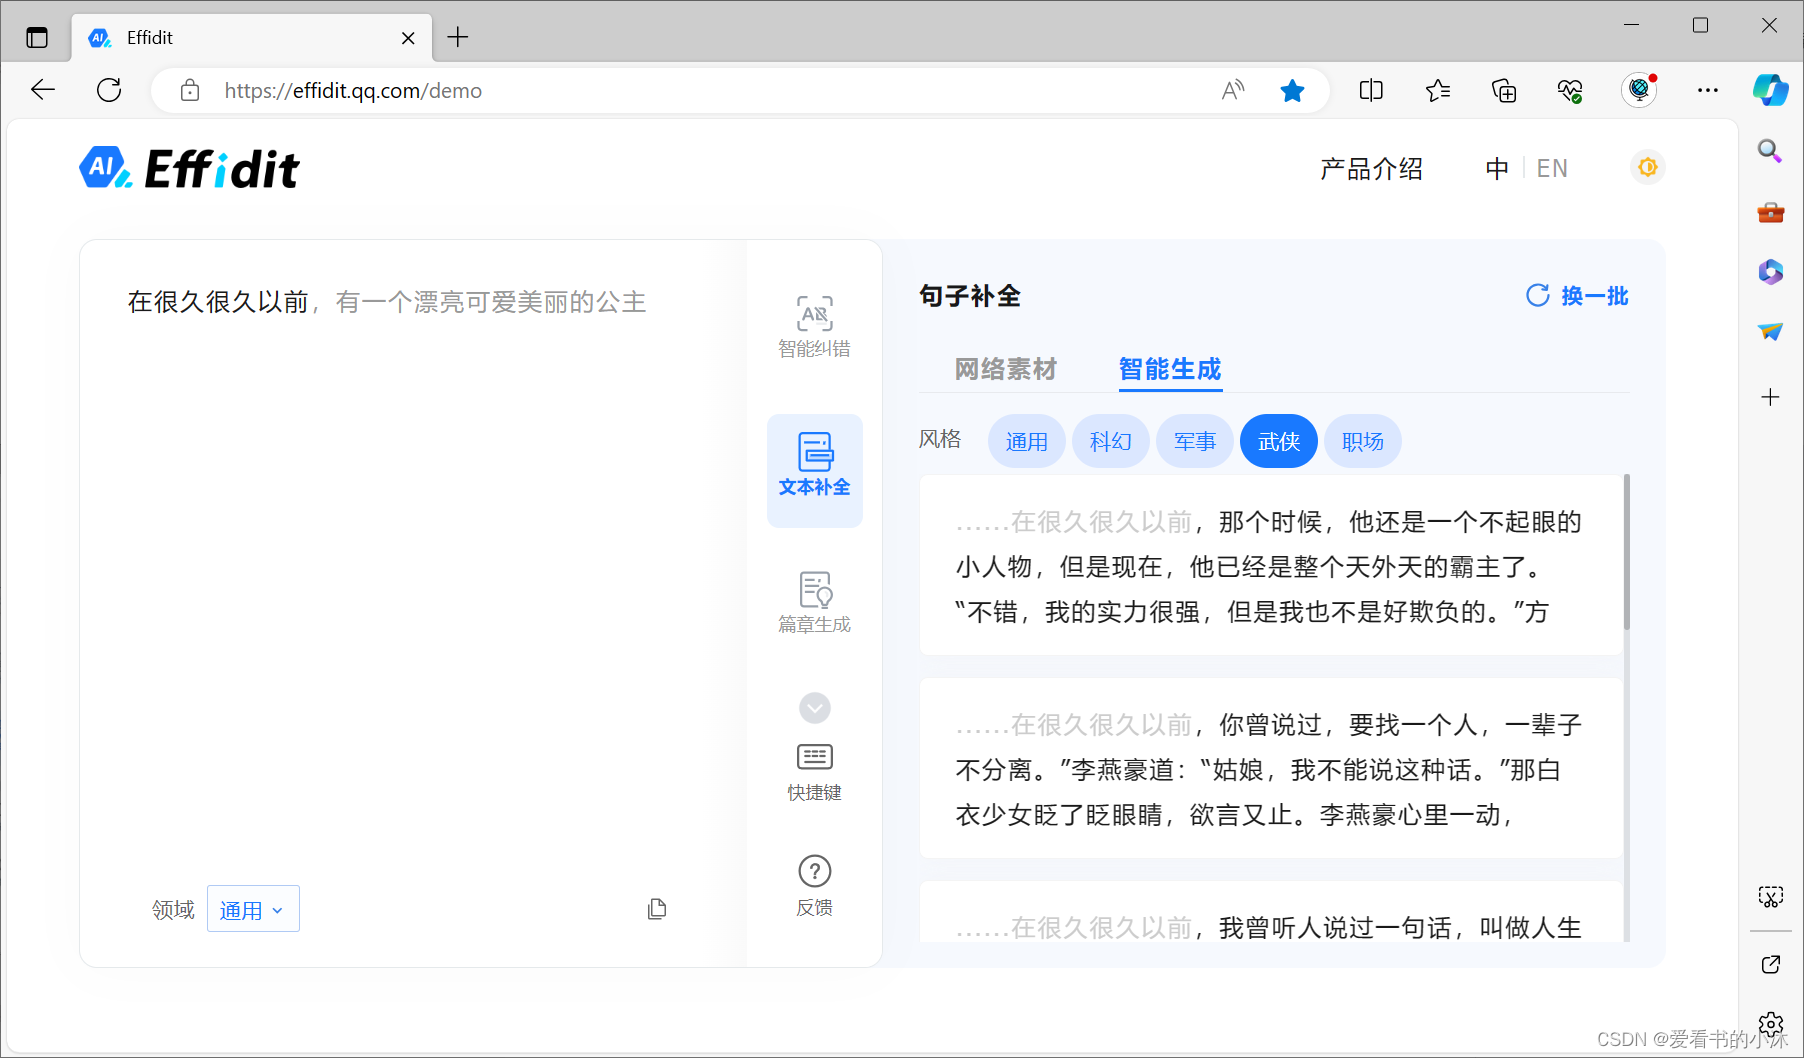The image size is (1804, 1058).
Task: Pick the suggestion starting 我曾听人说过一句话
Action: tap(1270, 912)
